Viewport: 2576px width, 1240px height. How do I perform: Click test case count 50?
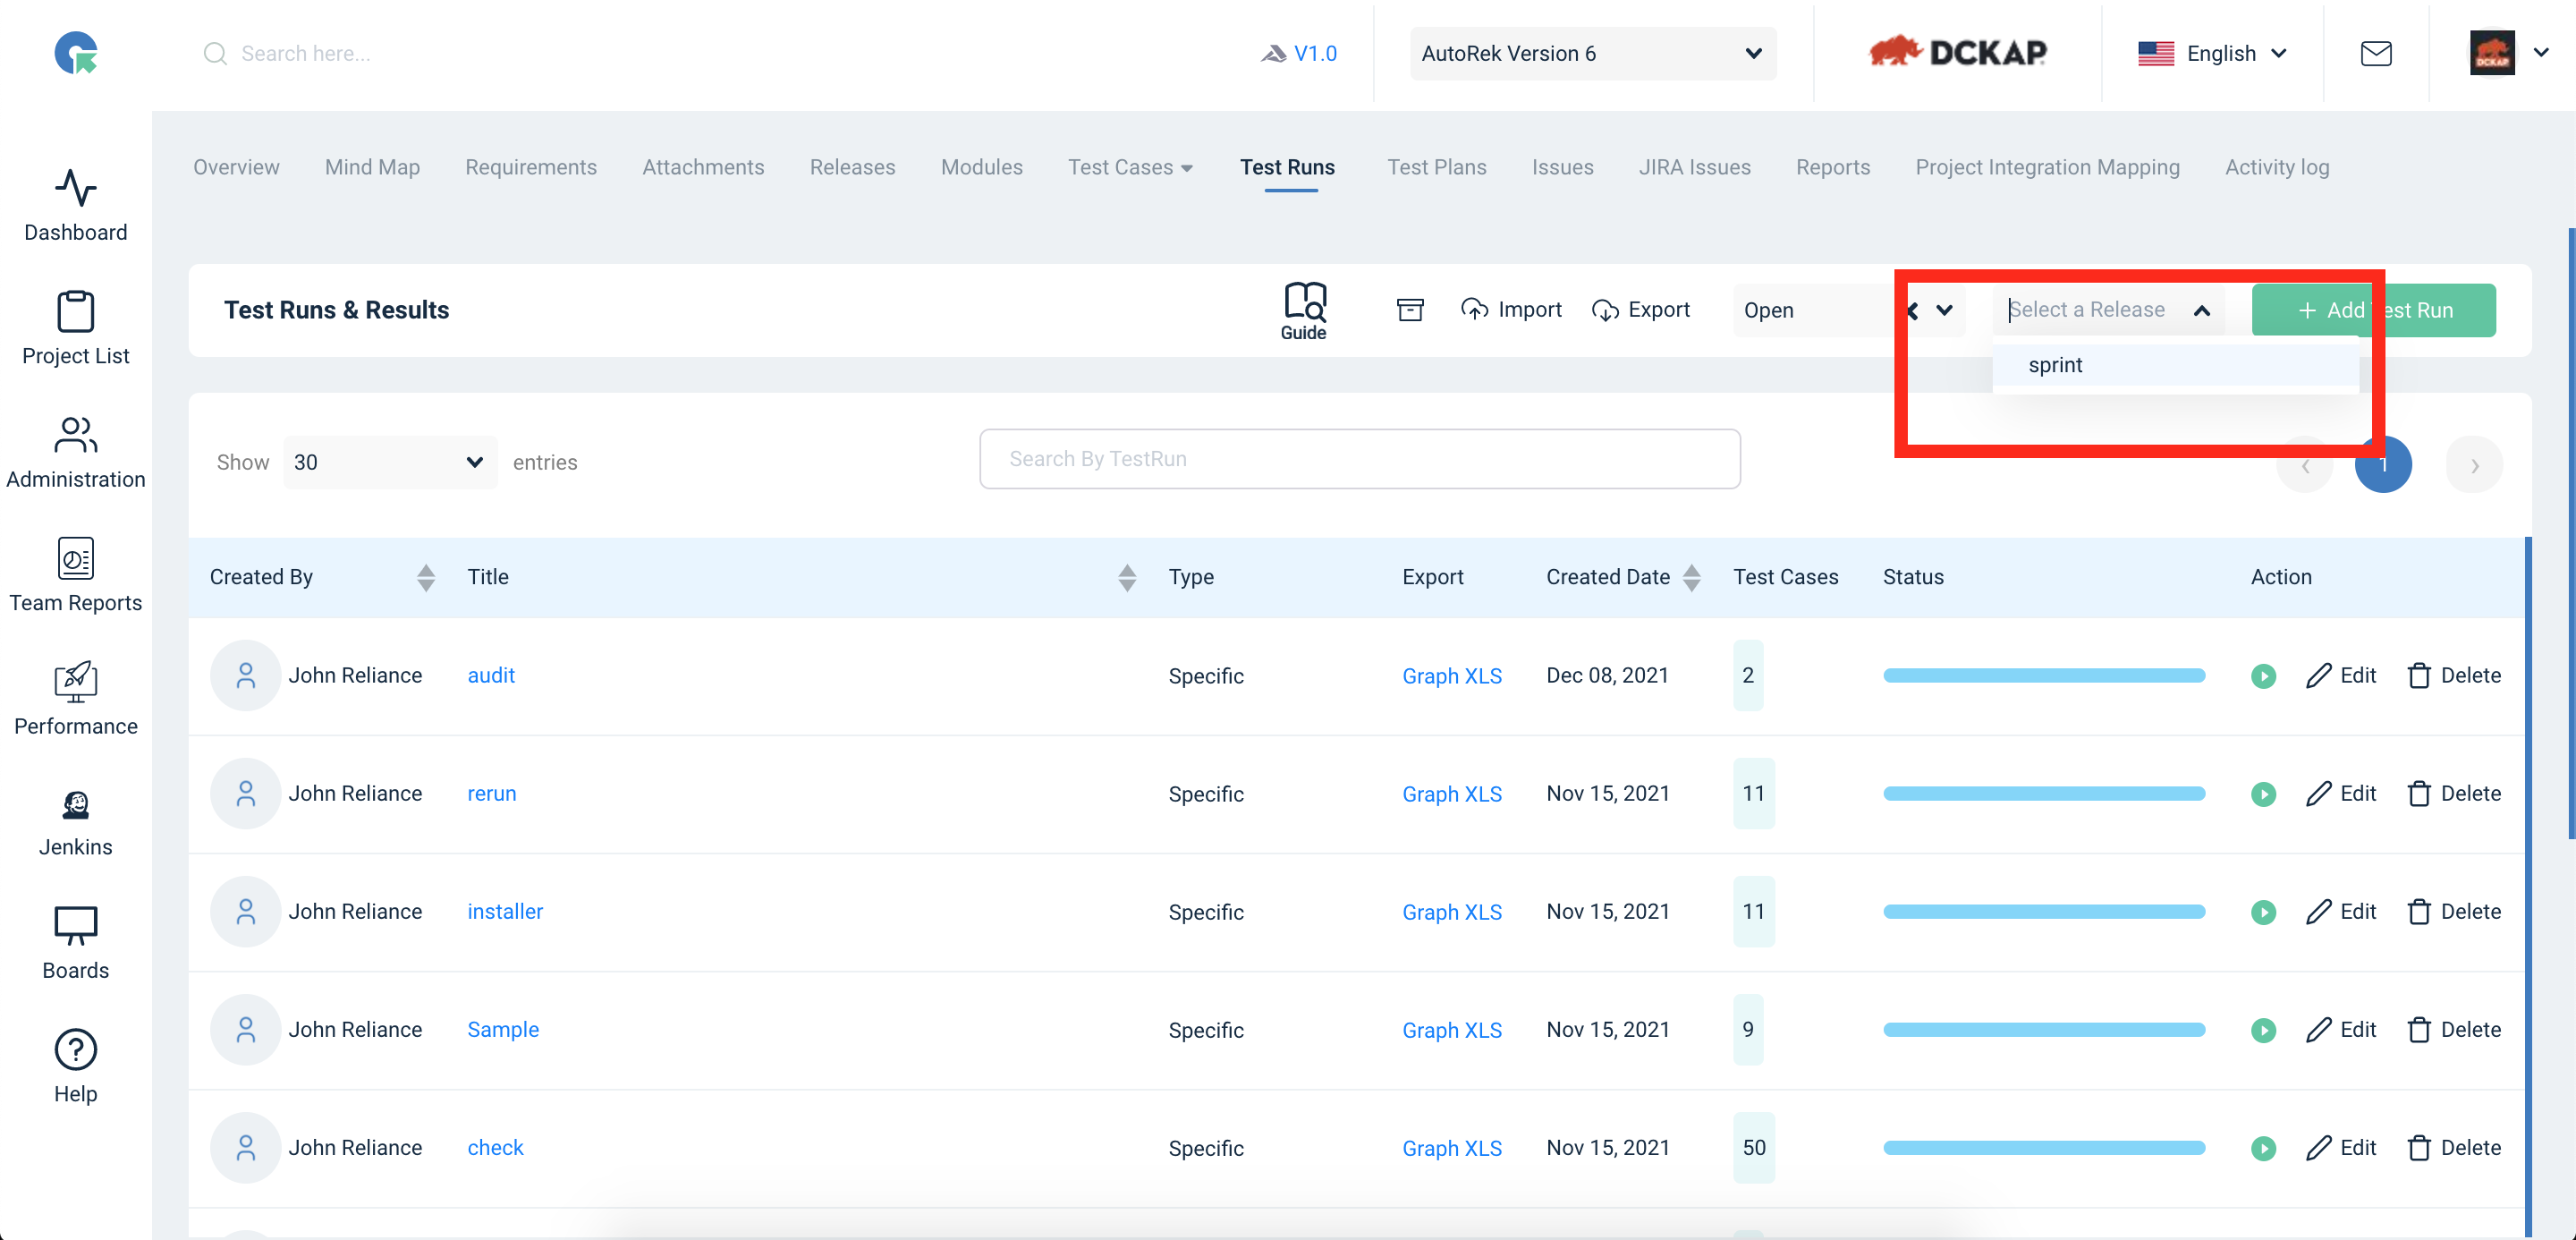1754,1148
